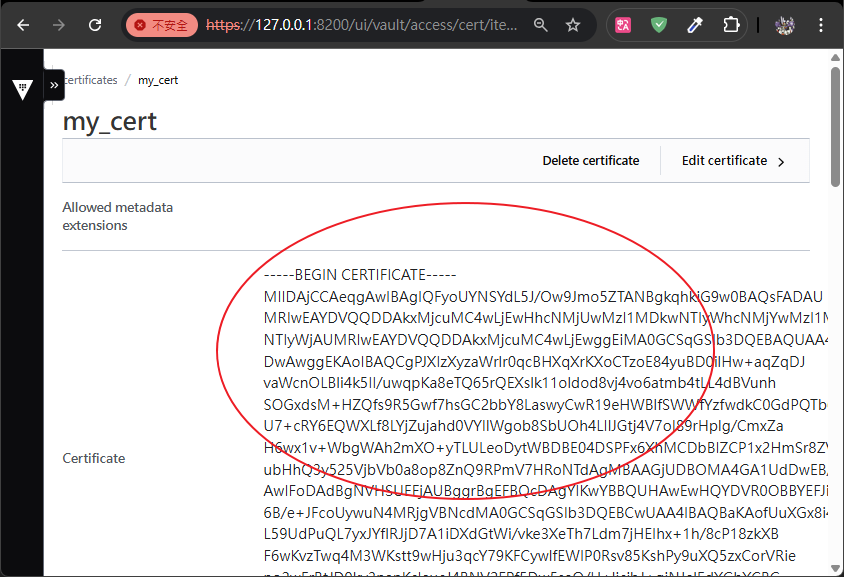844x577 pixels.
Task: Open the browser three-dot menu
Action: [x=822, y=25]
